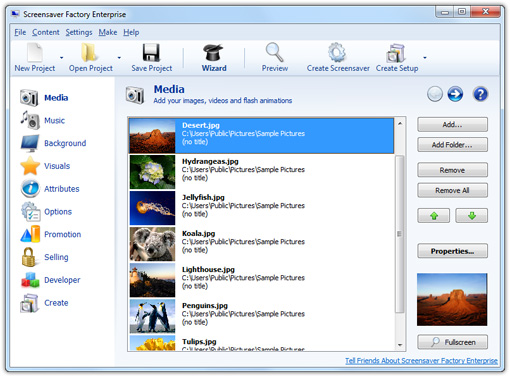Image resolution: width=510 pixels, height=377 pixels.
Task: Go to the Visuals star icon
Action: pyautogui.click(x=30, y=166)
